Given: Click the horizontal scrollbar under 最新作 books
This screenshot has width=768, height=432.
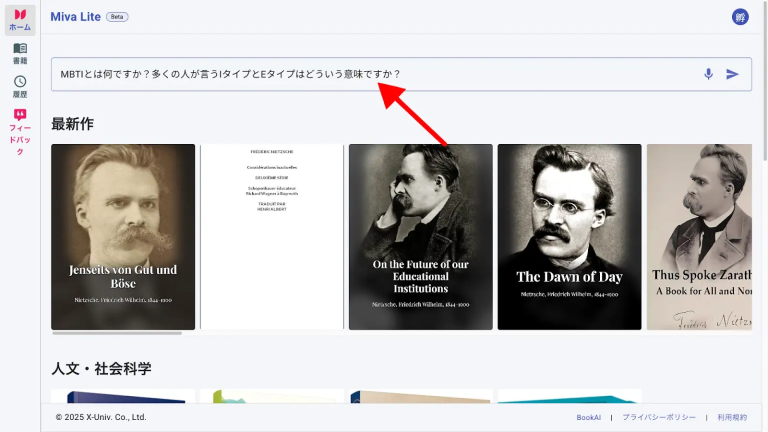Looking at the screenshot, I should pyautogui.click(x=117, y=333).
